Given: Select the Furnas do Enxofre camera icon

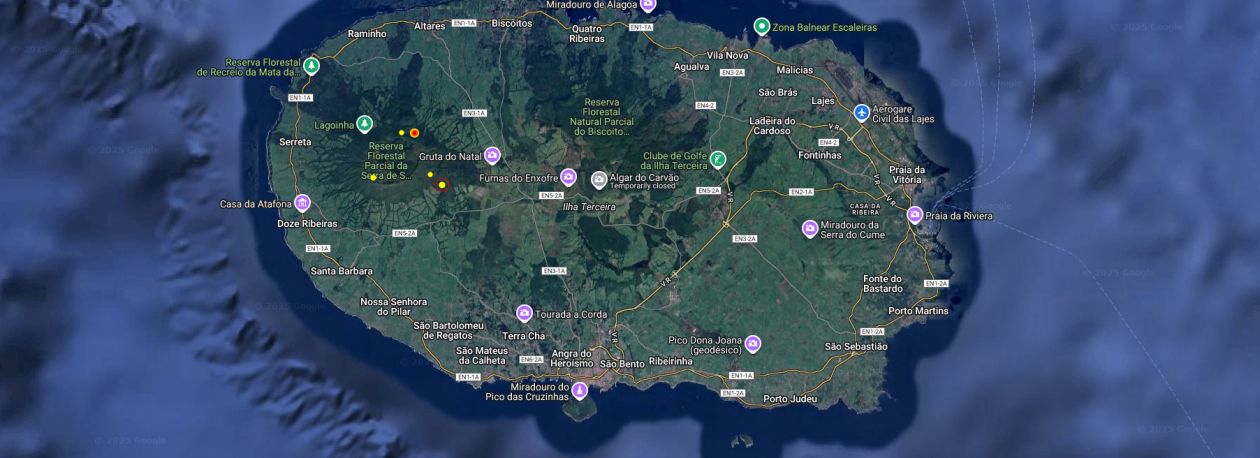Looking at the screenshot, I should pos(568,177).
